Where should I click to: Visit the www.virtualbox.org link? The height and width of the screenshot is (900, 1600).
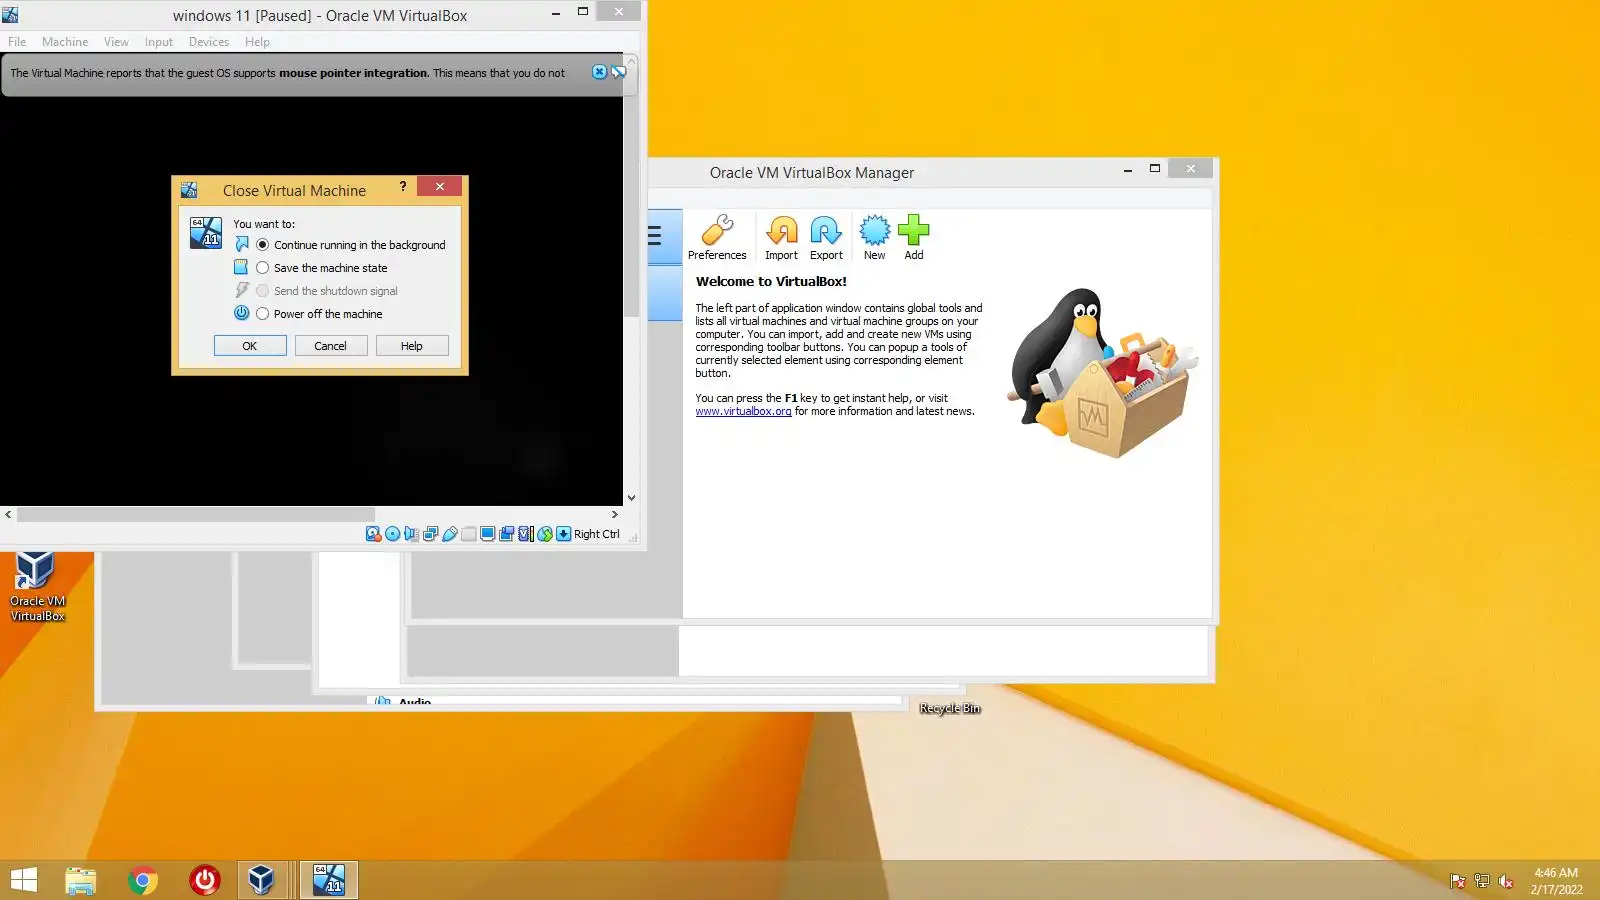click(743, 411)
